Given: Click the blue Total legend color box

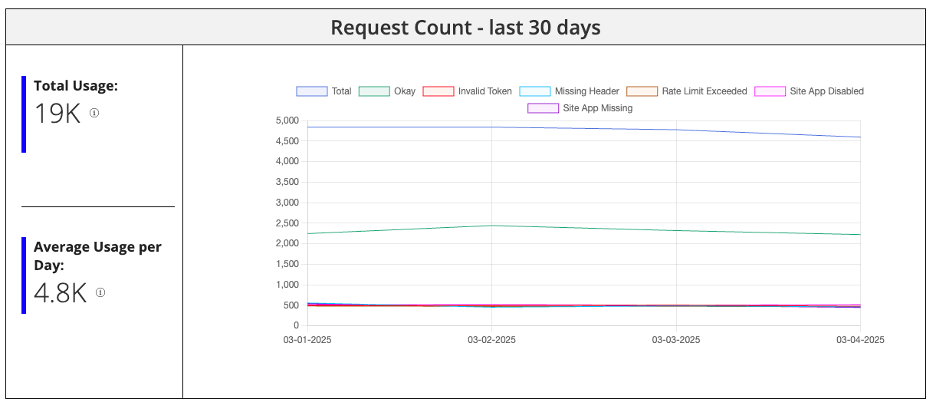Looking at the screenshot, I should click(x=312, y=91).
